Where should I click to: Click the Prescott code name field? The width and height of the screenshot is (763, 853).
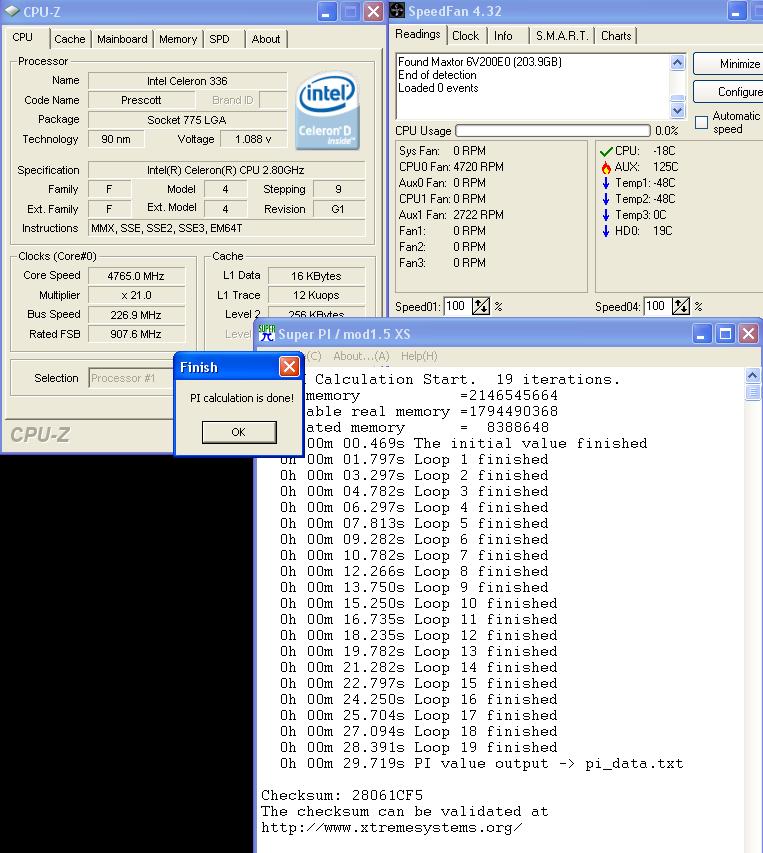tap(141, 100)
